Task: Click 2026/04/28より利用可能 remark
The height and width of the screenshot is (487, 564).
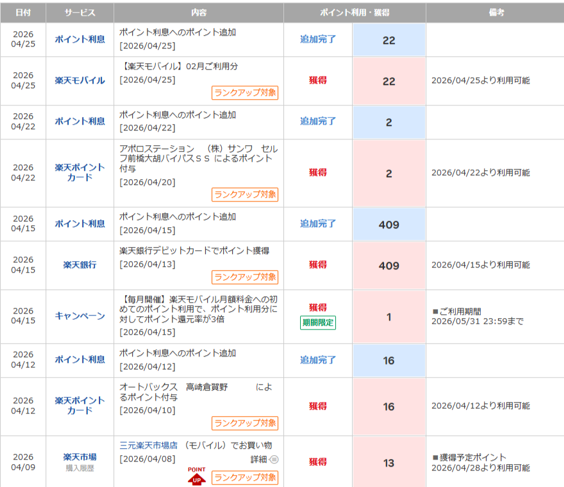Action: 481,468
